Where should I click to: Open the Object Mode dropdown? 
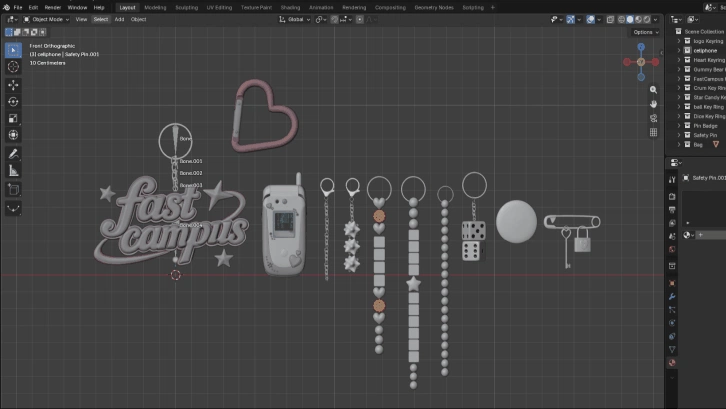(46, 19)
